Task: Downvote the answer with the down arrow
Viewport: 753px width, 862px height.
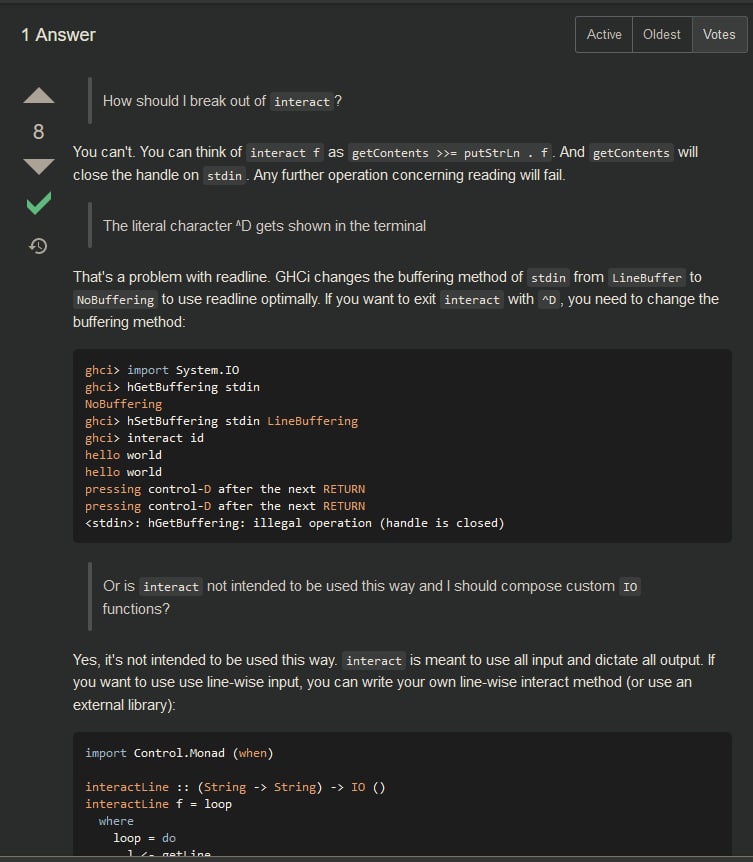Action: point(38,166)
